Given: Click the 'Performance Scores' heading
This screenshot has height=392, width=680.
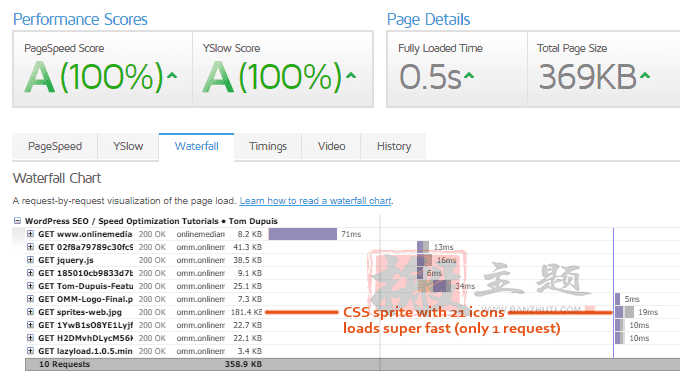Looking at the screenshot, I should 80,20.
